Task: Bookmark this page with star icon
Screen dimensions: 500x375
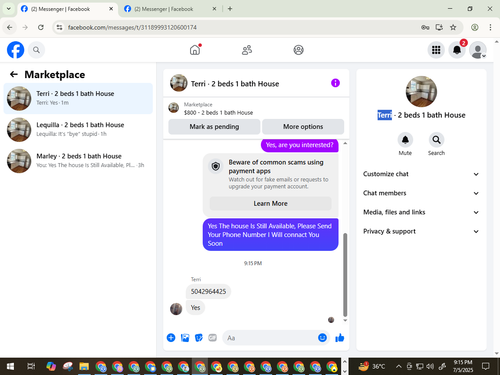Action: pyautogui.click(x=453, y=27)
